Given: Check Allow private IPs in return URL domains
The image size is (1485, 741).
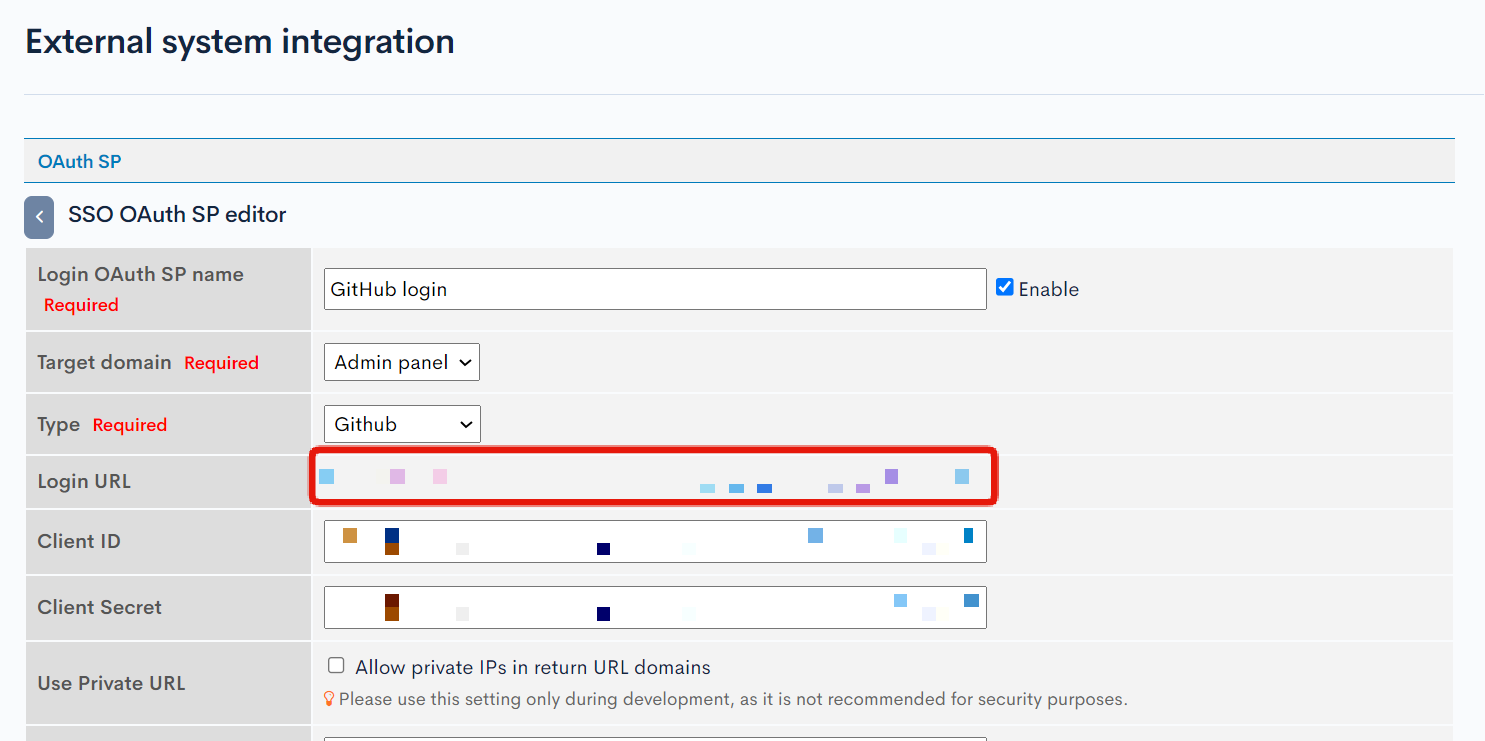Looking at the screenshot, I should [x=336, y=666].
